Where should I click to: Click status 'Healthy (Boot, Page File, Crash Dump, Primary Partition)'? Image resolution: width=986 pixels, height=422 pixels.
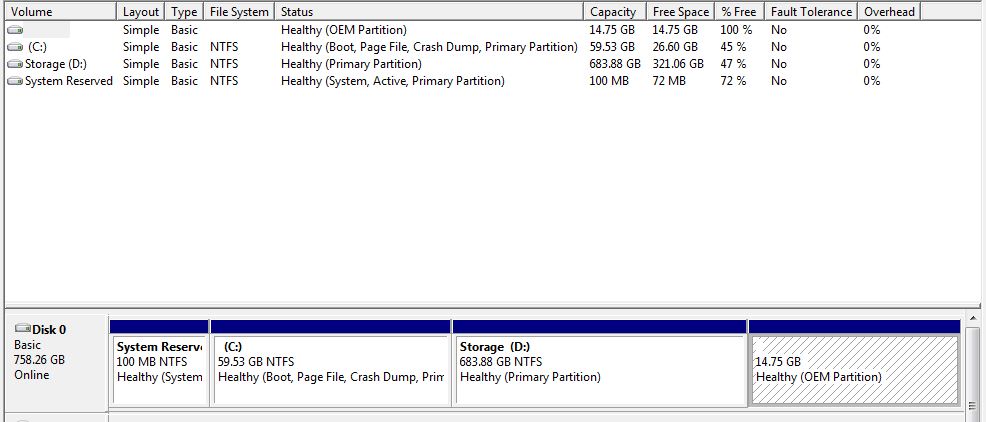(429, 47)
